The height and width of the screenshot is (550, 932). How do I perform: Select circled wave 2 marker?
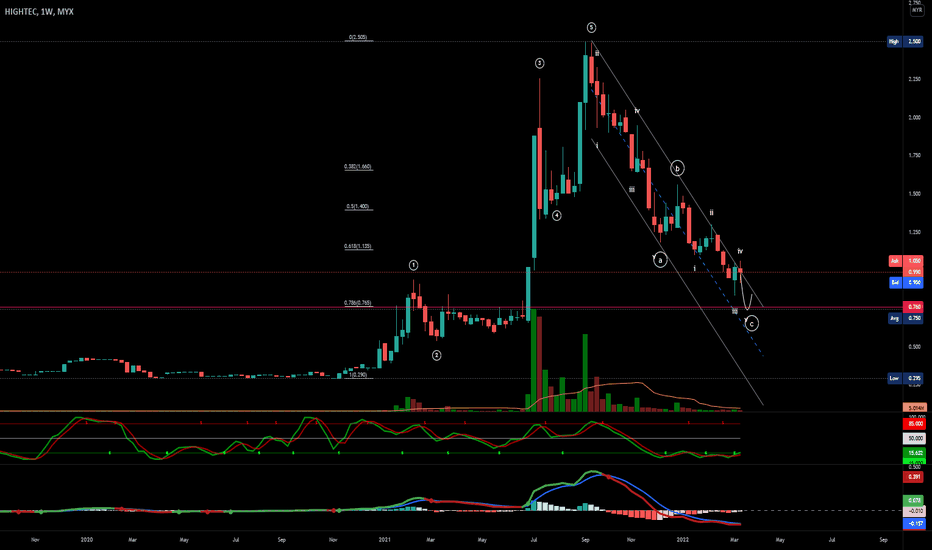pyautogui.click(x=436, y=356)
